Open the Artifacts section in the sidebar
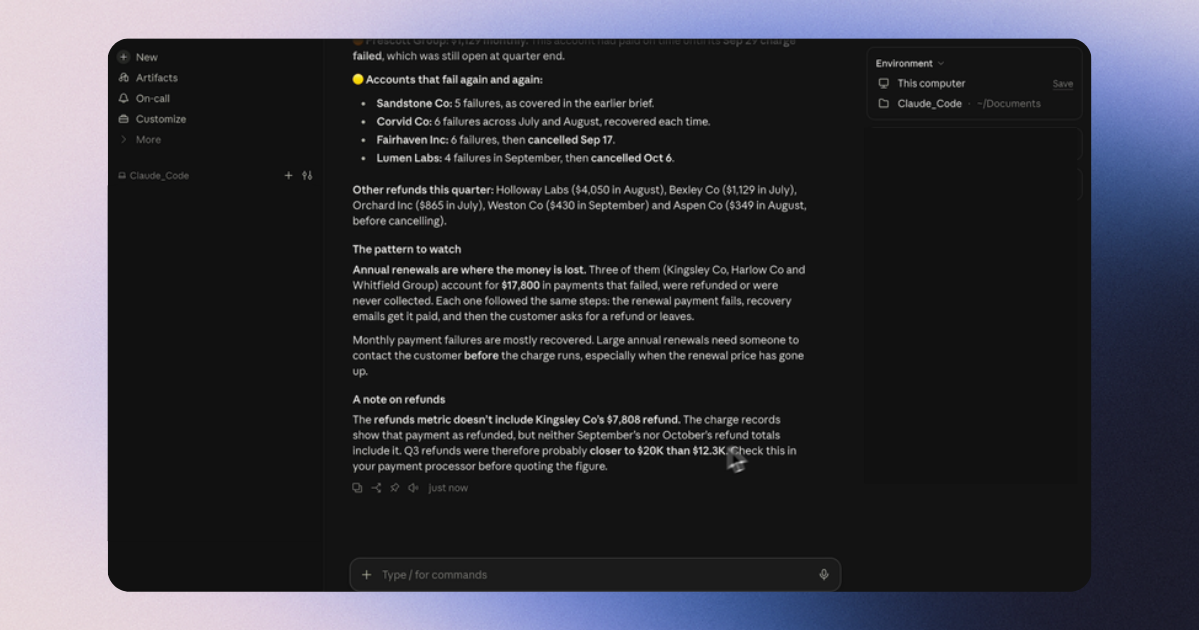 (147, 78)
